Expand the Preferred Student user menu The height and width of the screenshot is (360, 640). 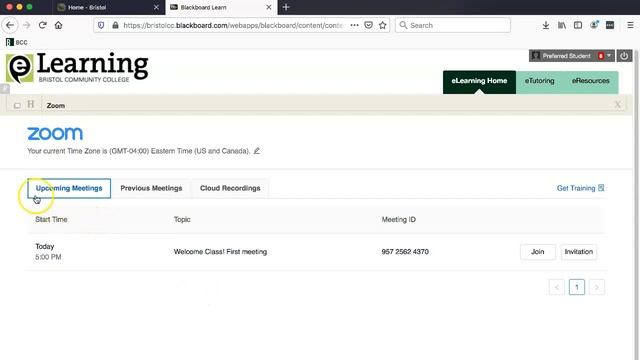pos(571,56)
